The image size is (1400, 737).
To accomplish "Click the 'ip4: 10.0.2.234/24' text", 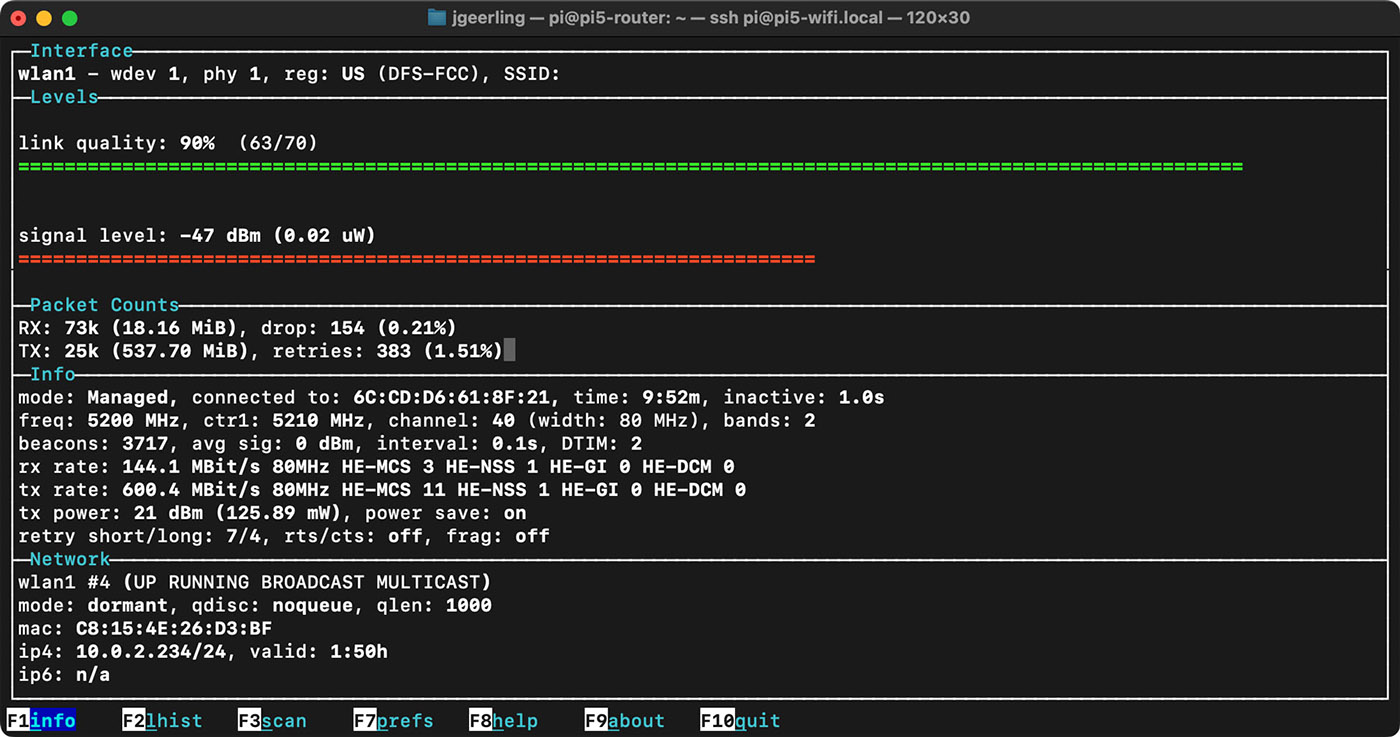I will [x=122, y=651].
